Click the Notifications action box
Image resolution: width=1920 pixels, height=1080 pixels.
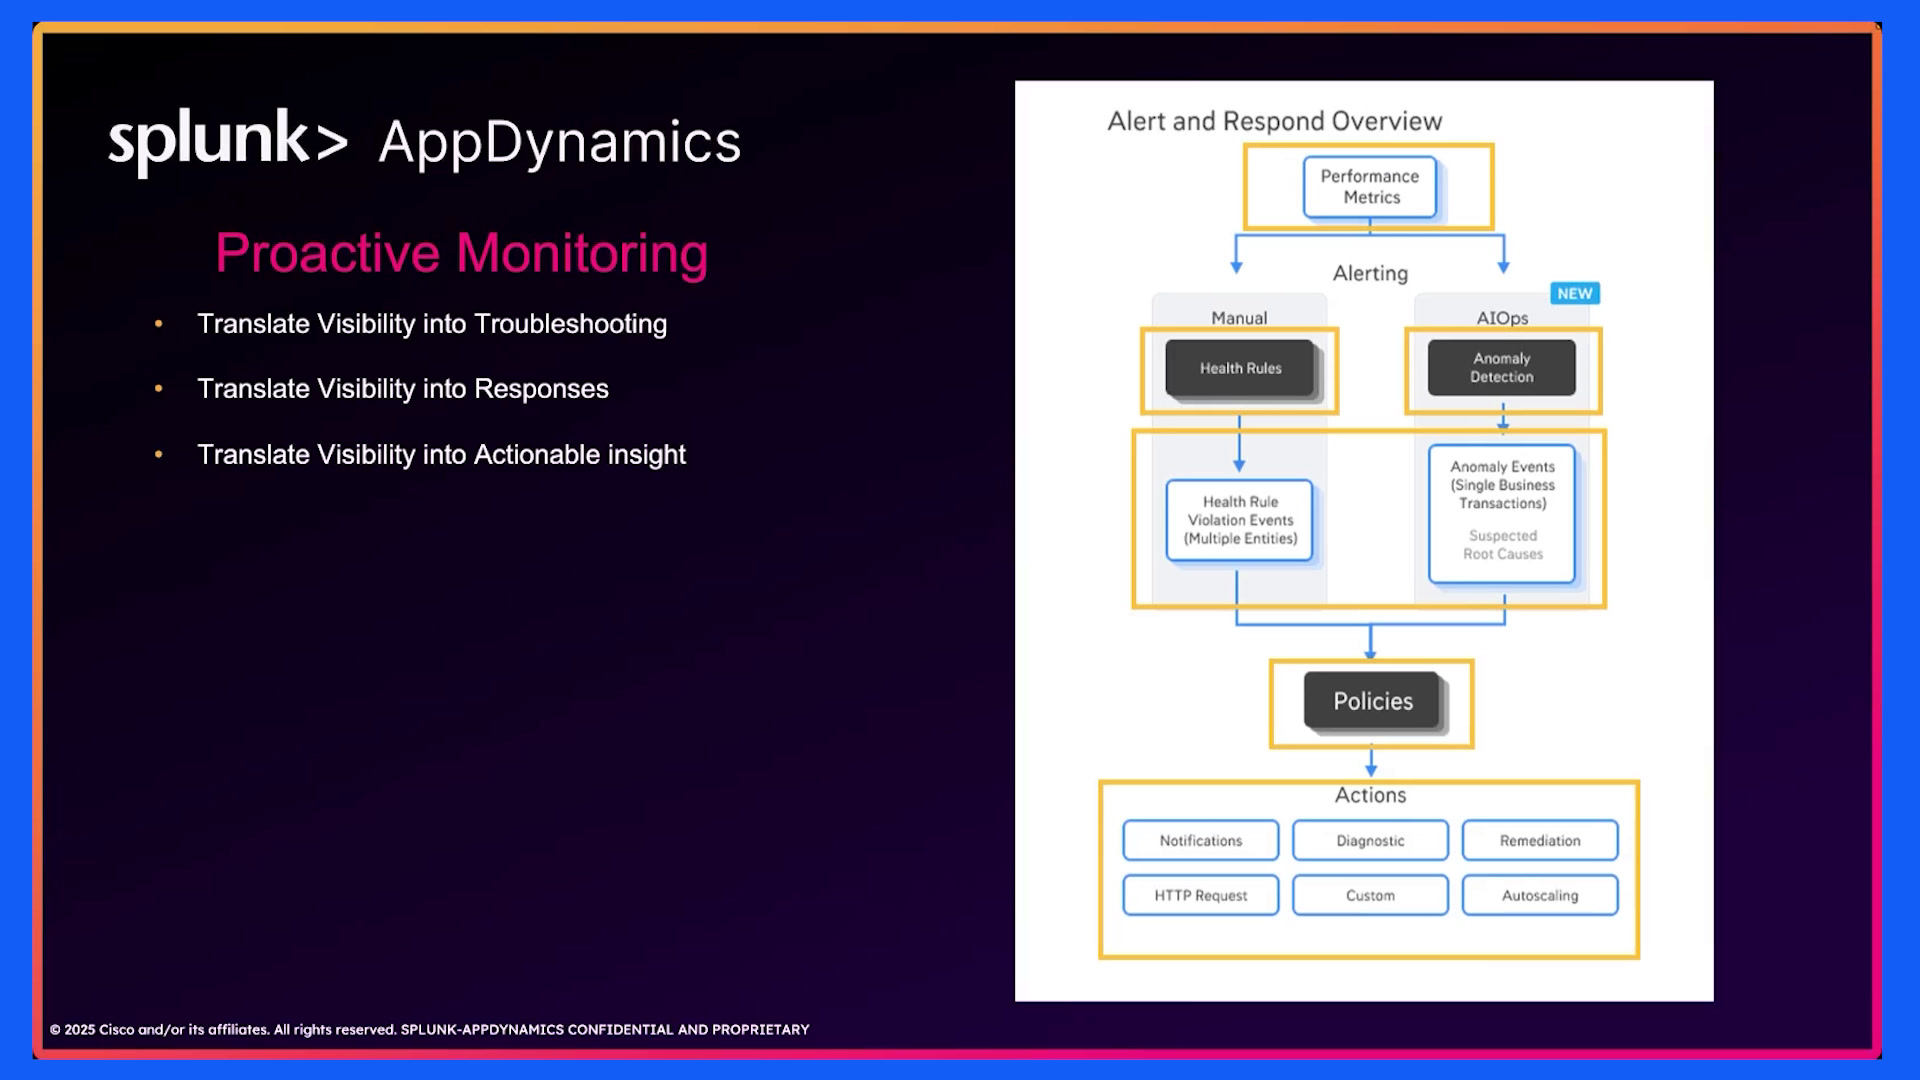tap(1200, 840)
